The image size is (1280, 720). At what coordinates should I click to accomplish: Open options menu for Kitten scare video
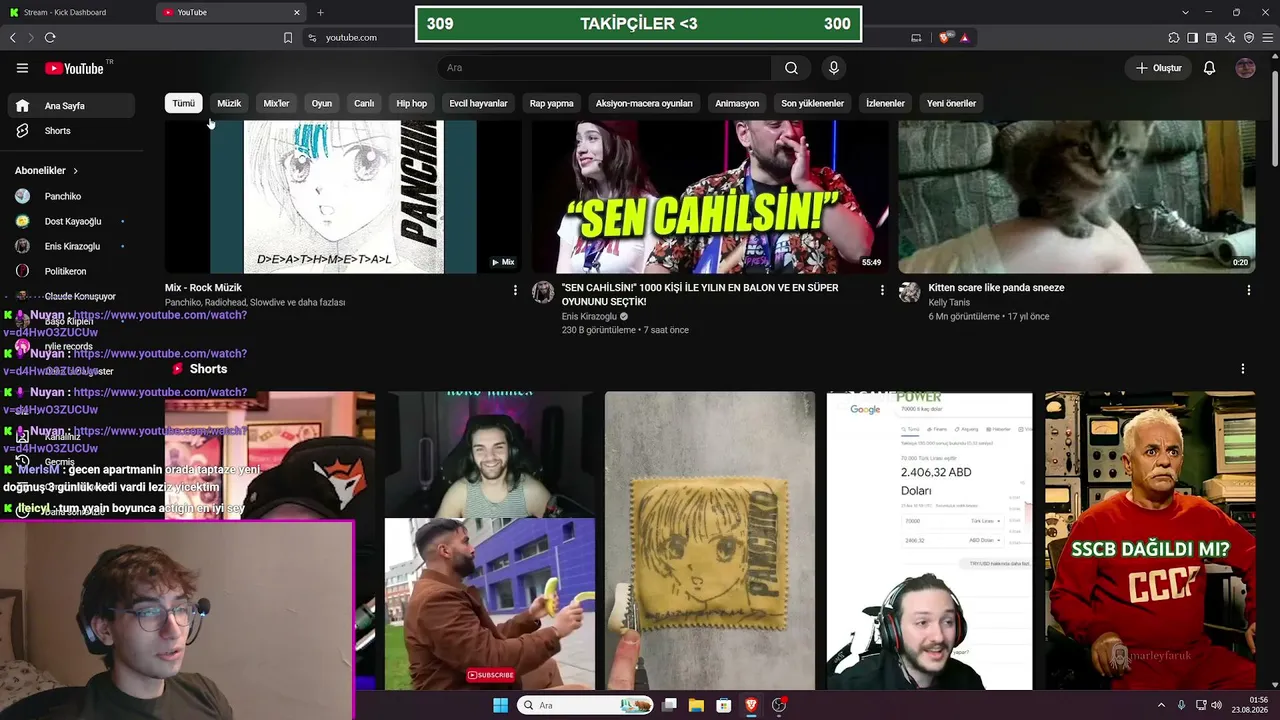coord(1248,290)
